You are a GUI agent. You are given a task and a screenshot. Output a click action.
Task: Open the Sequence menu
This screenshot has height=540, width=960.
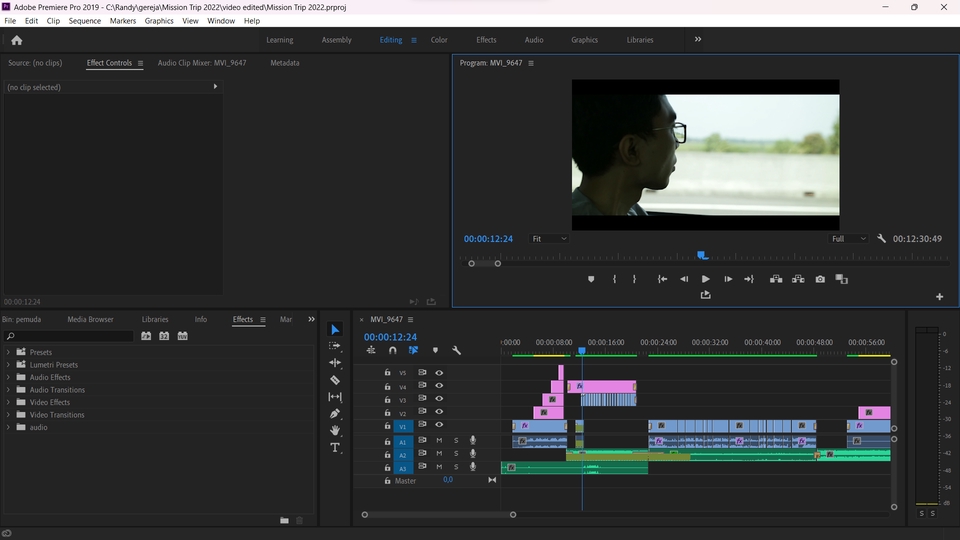[85, 20]
